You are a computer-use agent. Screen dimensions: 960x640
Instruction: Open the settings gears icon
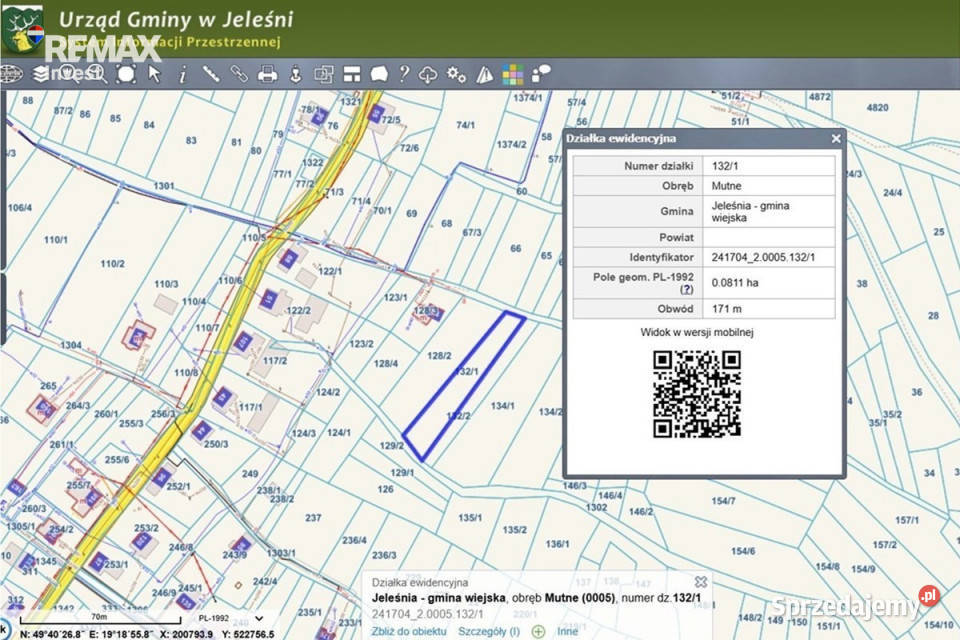(456, 75)
